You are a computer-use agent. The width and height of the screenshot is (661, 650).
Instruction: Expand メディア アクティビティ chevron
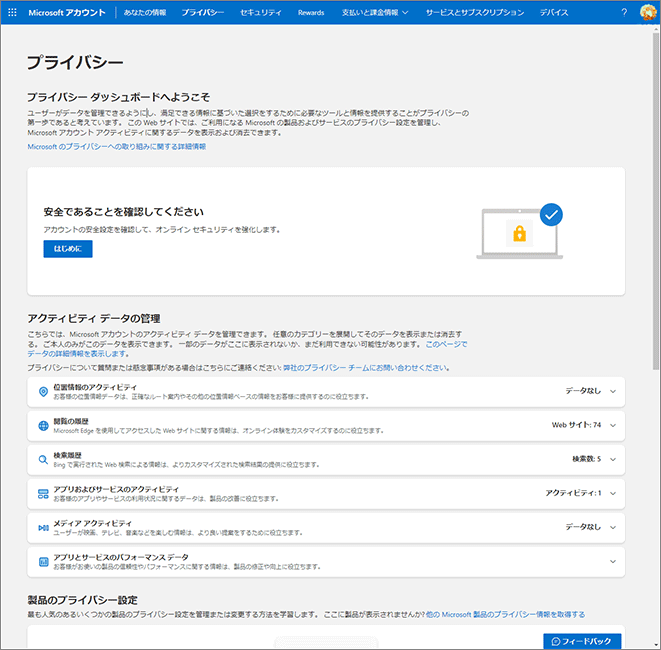click(x=613, y=527)
